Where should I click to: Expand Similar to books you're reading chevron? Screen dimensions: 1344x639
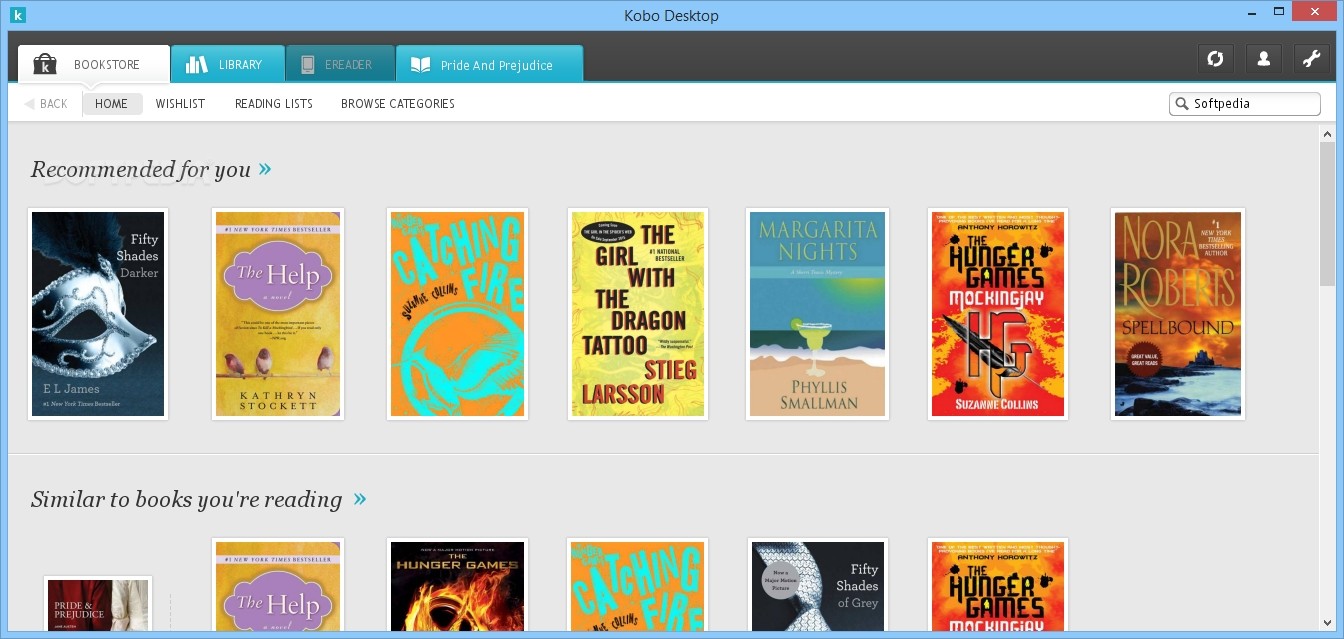(360, 499)
